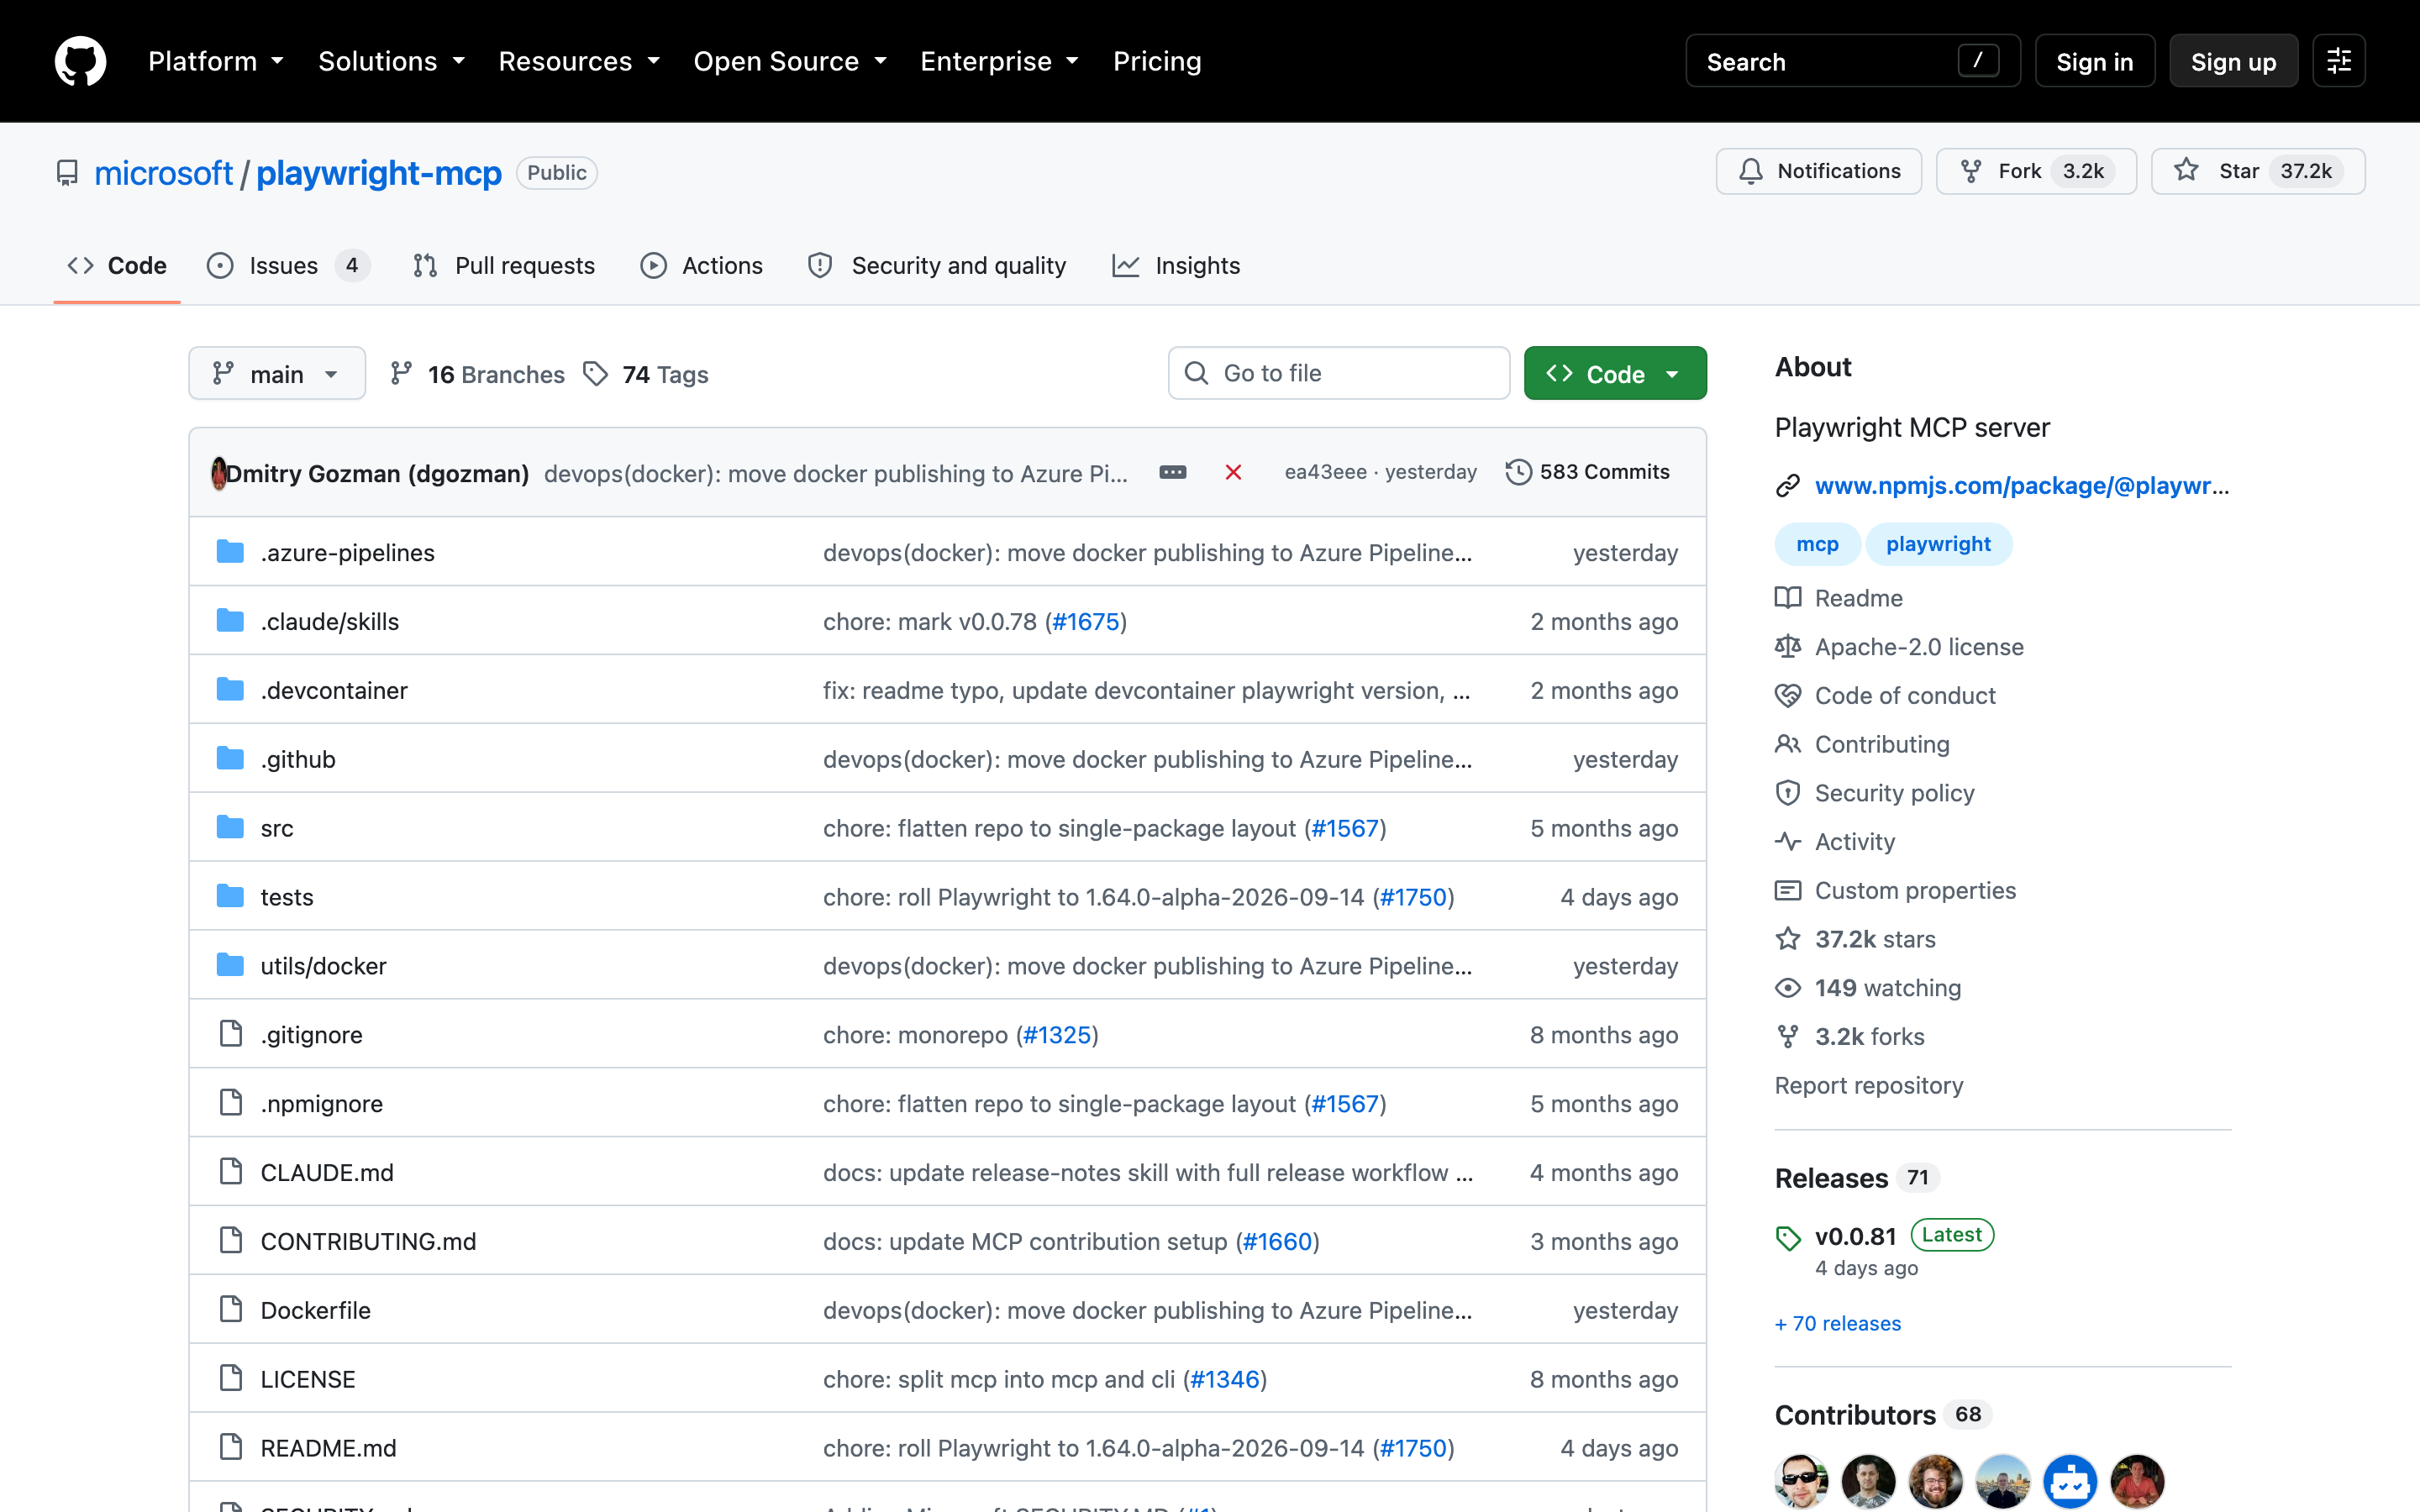Image resolution: width=2420 pixels, height=1512 pixels.
Task: Switch to the Pull requests tab
Action: click(504, 266)
